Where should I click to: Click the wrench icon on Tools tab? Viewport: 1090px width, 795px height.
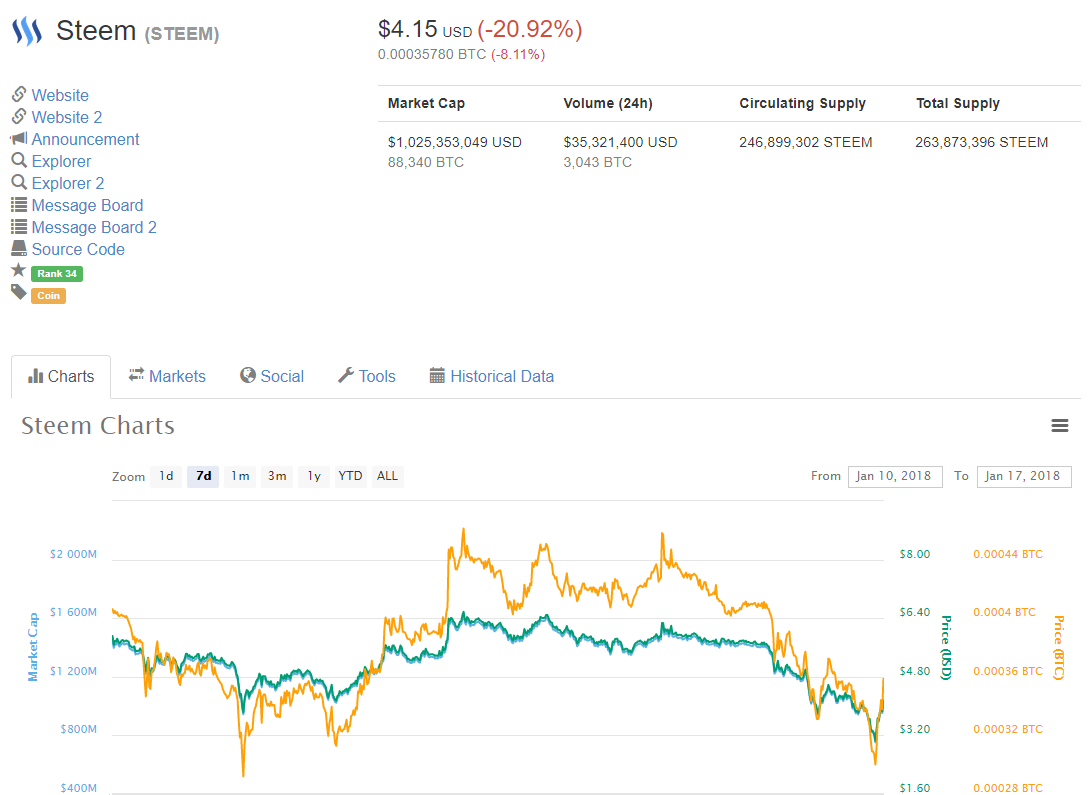[345, 375]
